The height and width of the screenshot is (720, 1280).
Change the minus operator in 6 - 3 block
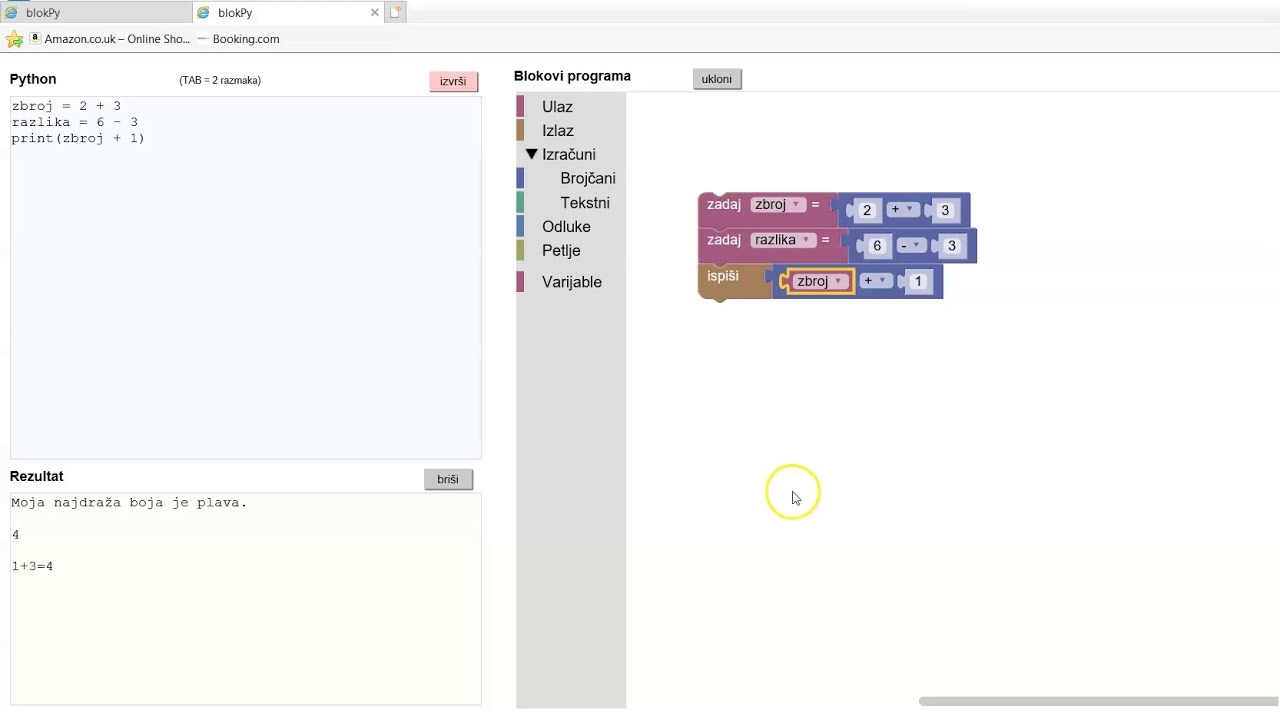(910, 245)
